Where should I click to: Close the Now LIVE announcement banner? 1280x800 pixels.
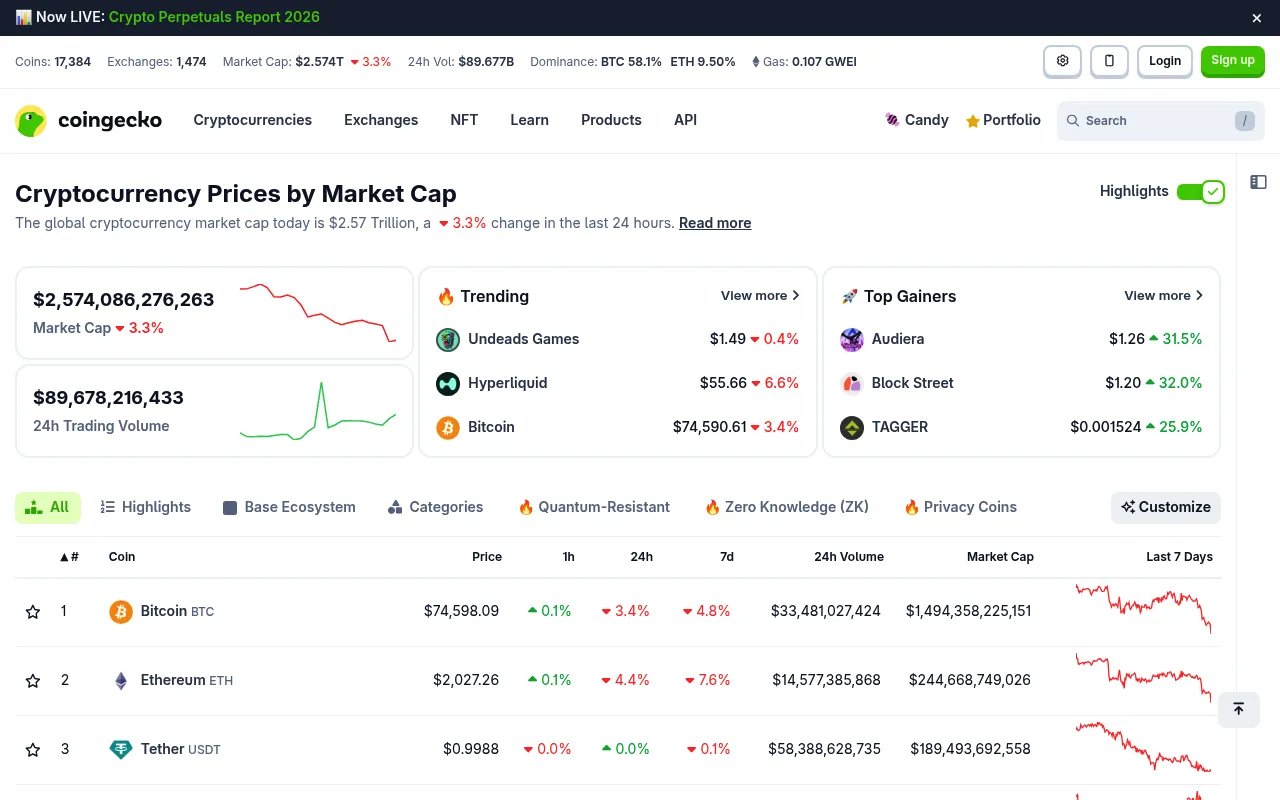point(1257,18)
